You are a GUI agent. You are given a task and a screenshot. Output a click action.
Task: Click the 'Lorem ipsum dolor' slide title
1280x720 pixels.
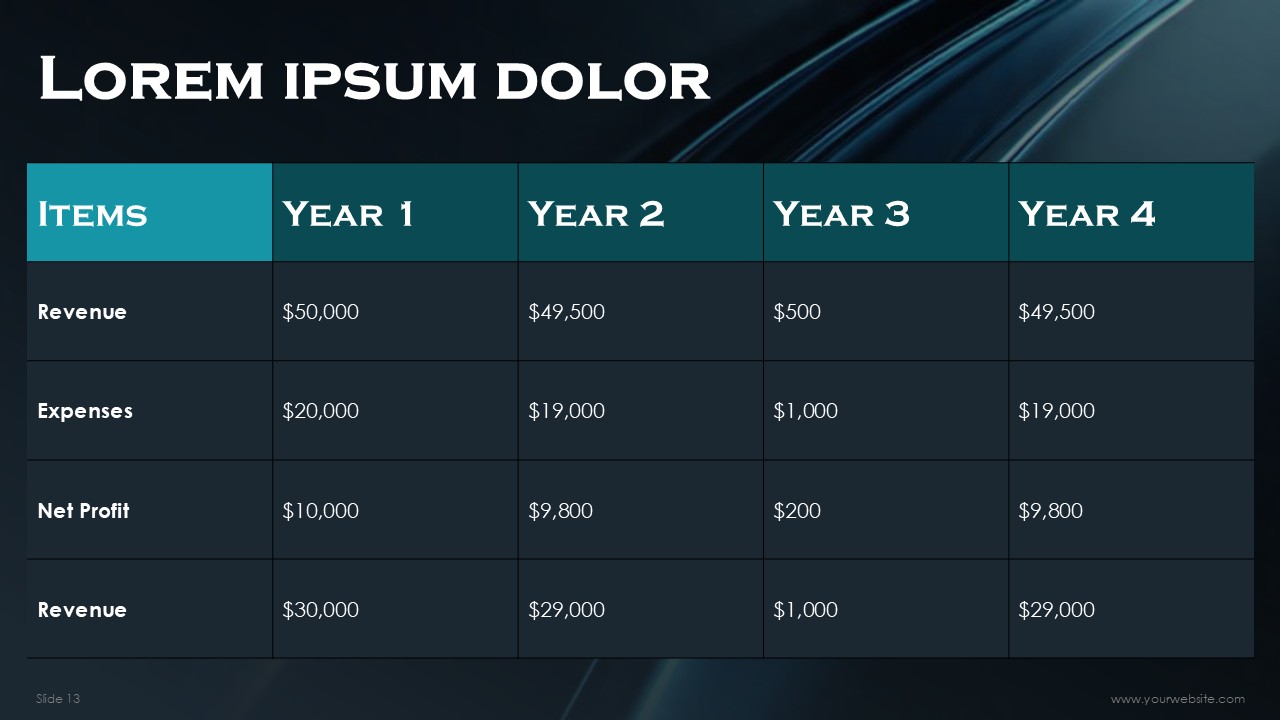point(374,80)
